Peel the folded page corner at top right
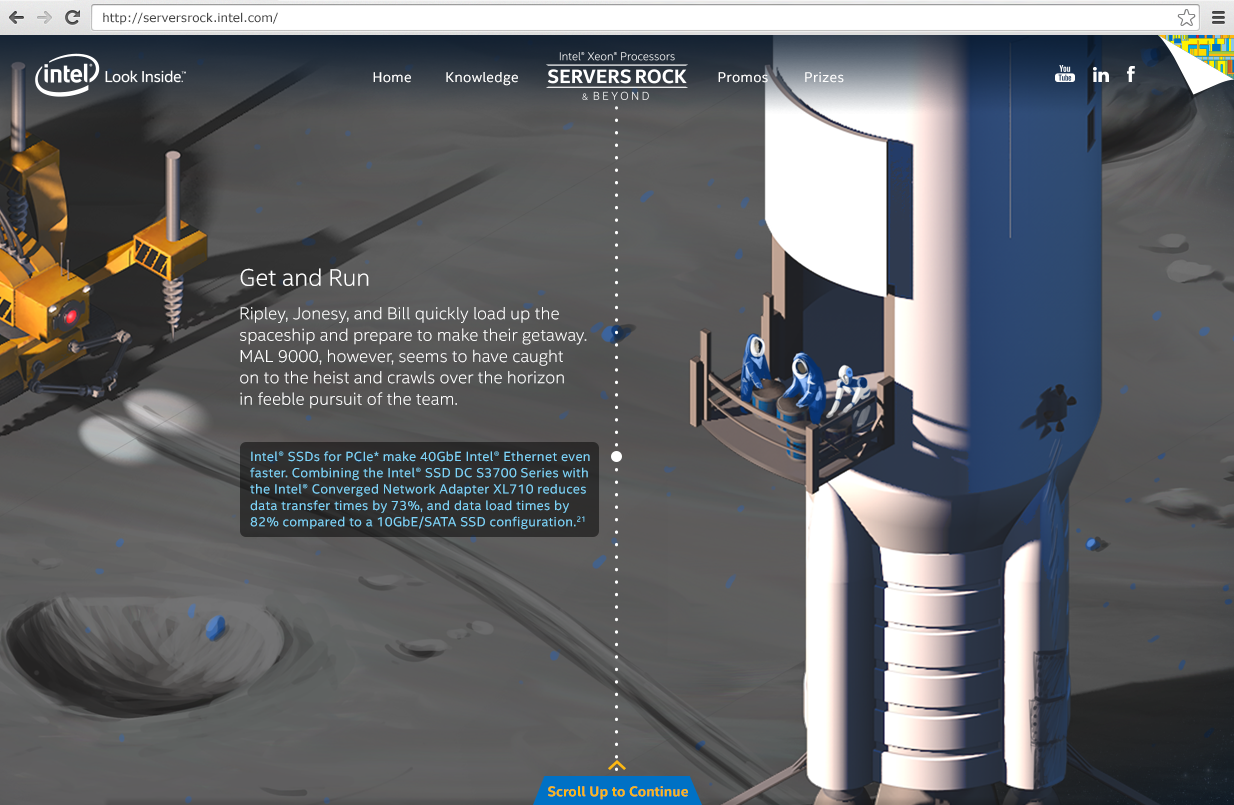 [x=1196, y=63]
